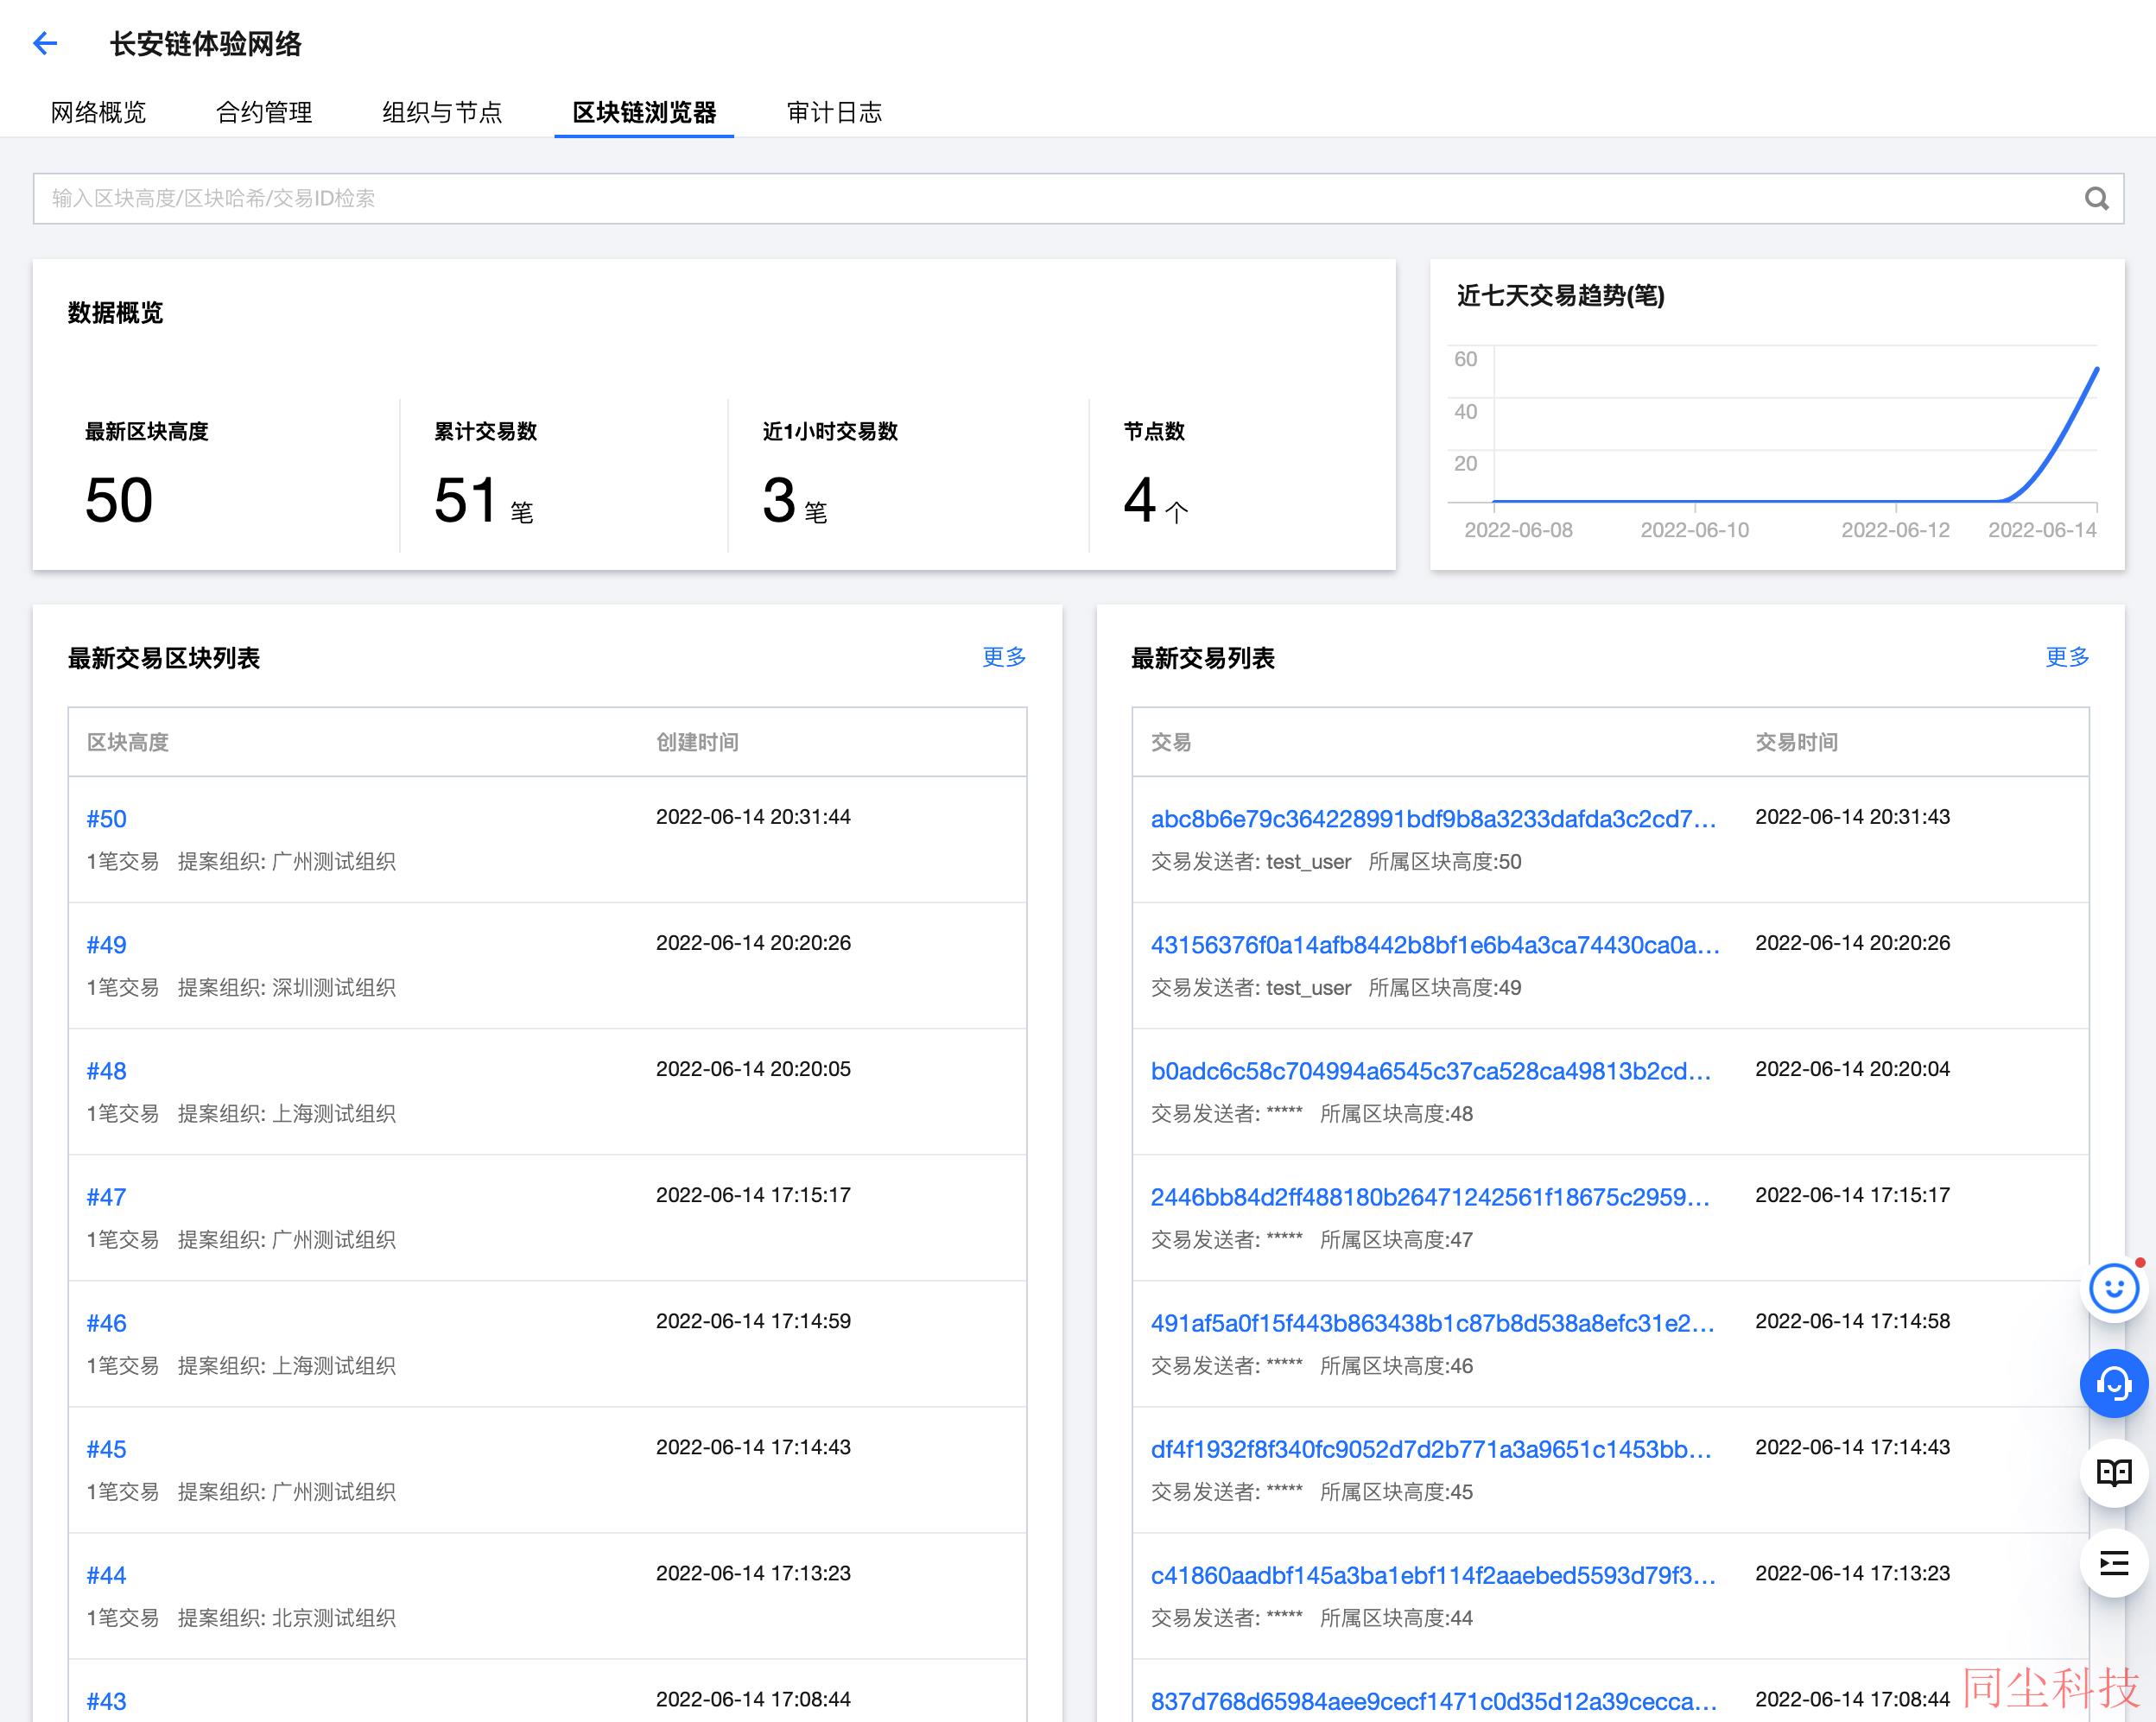Click the 最新区块高度 value 50
The height and width of the screenshot is (1722, 2156).
click(119, 500)
